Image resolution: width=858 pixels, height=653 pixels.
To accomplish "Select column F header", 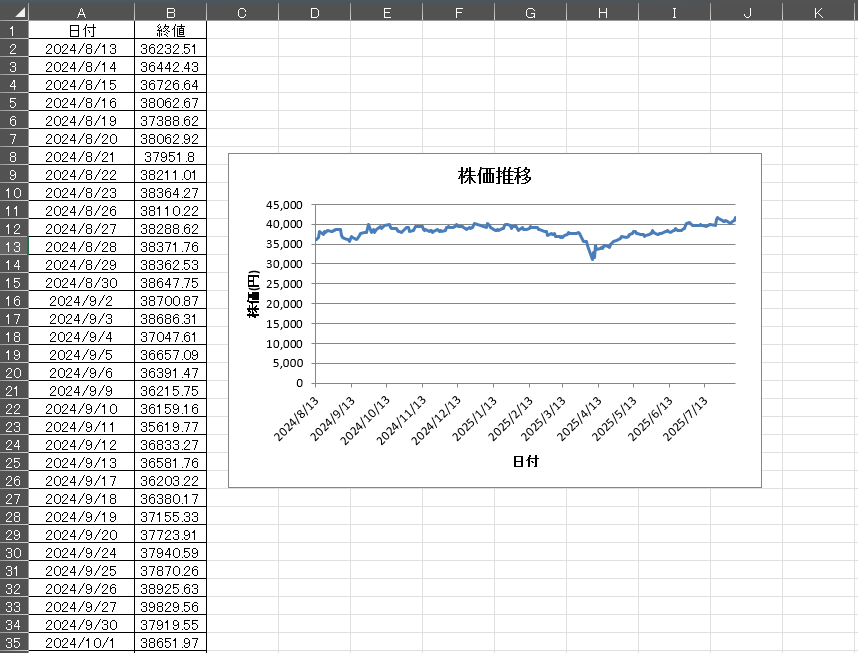I will tap(459, 13).
